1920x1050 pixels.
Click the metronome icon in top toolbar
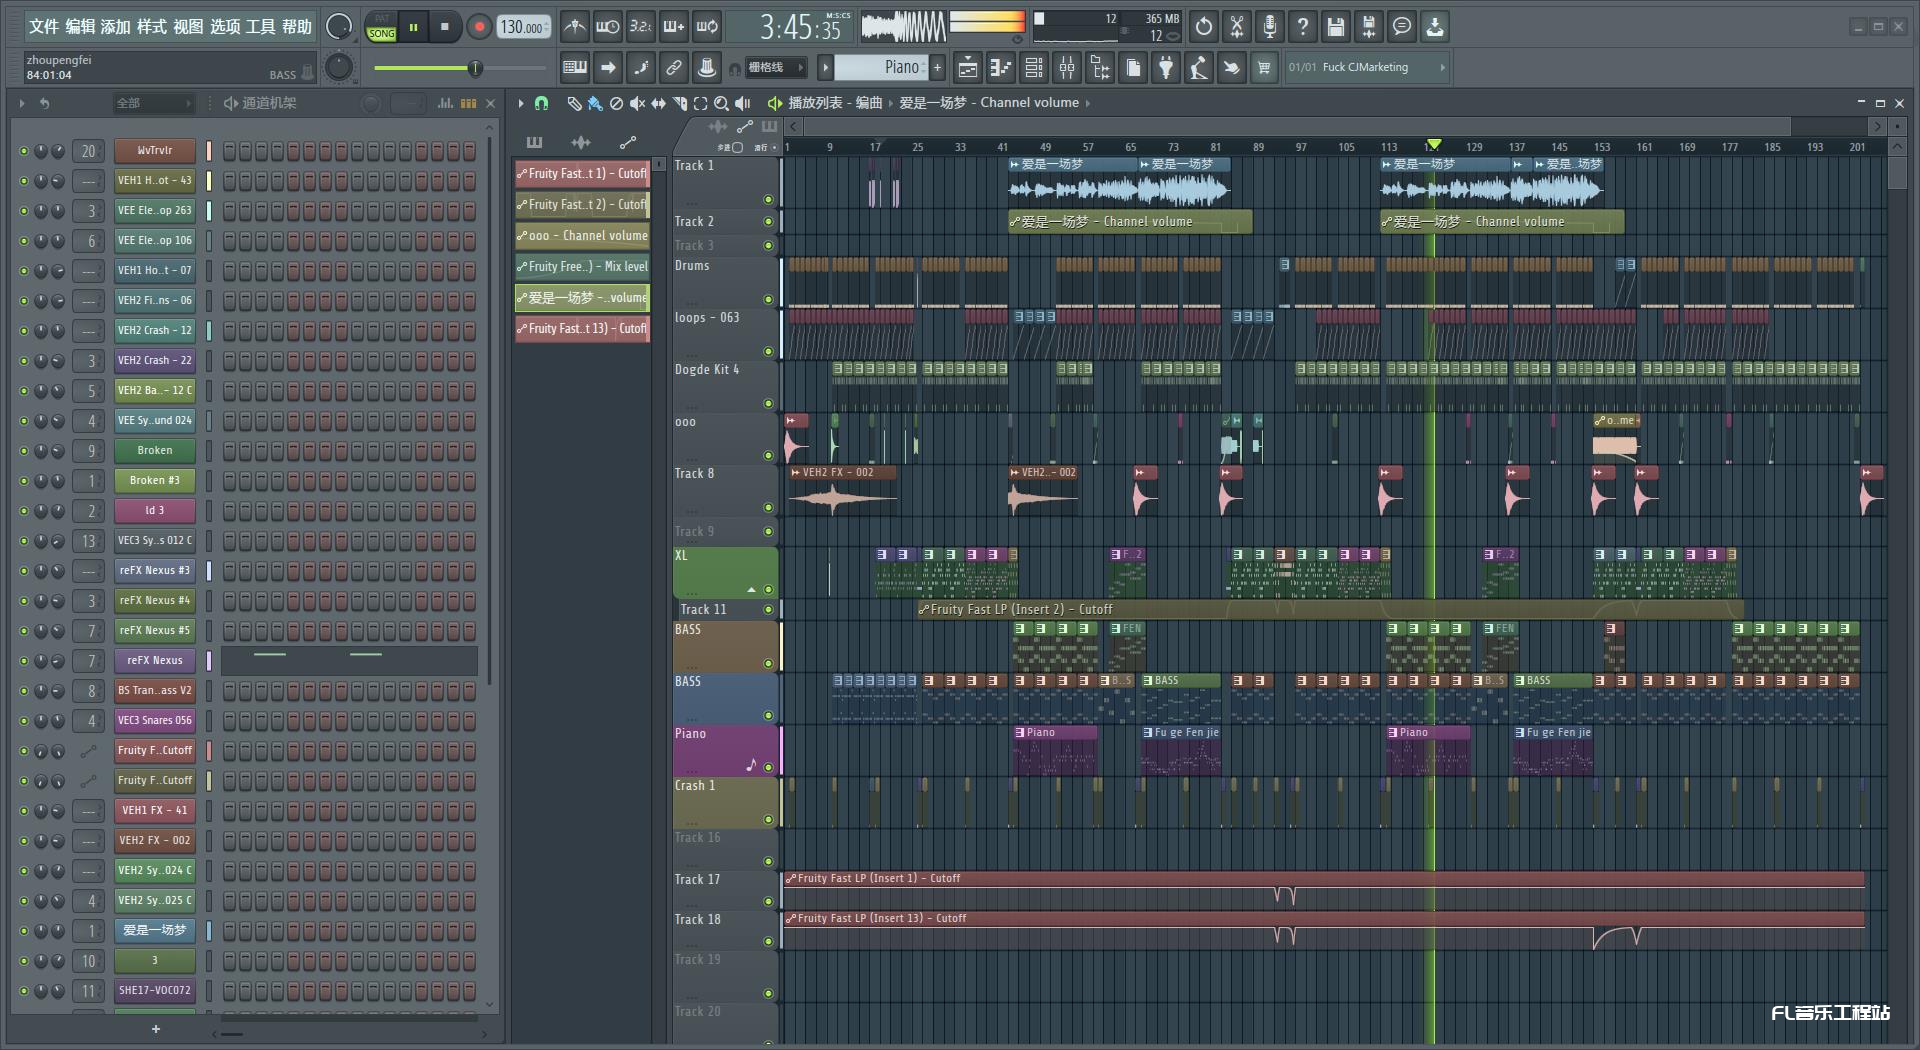click(x=574, y=27)
